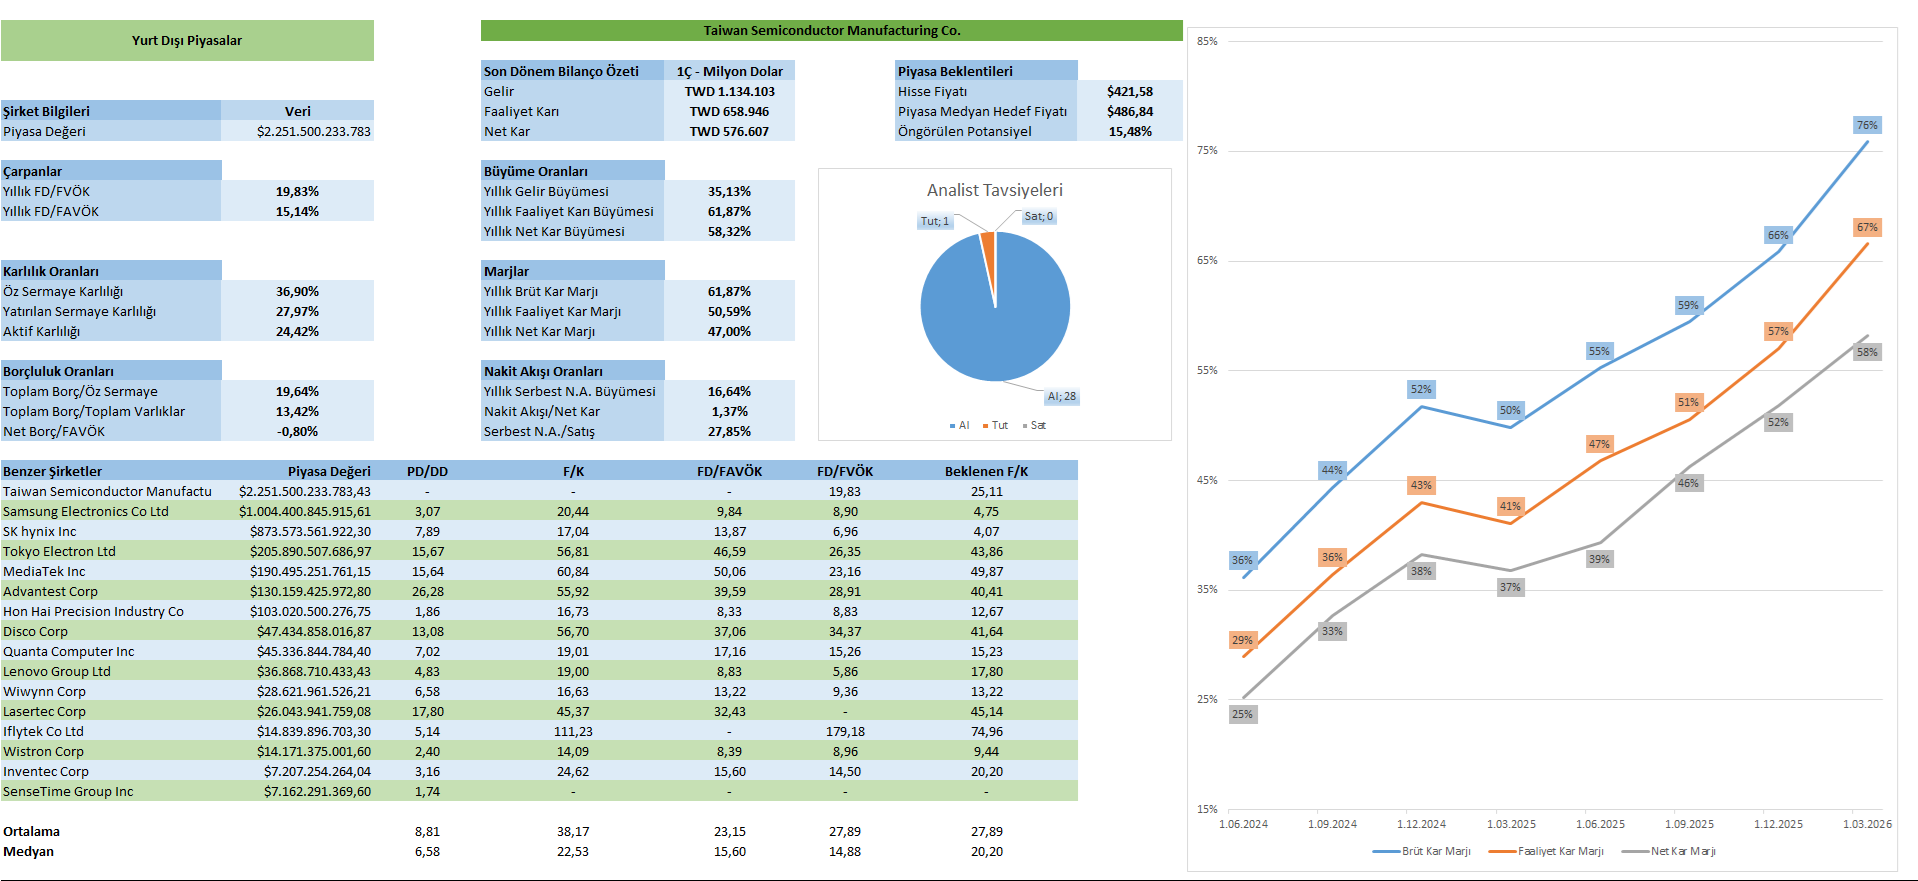1918x881 pixels.
Task: Select the "Hon Hai Precision Industry Co" cell
Action: [x=93, y=611]
